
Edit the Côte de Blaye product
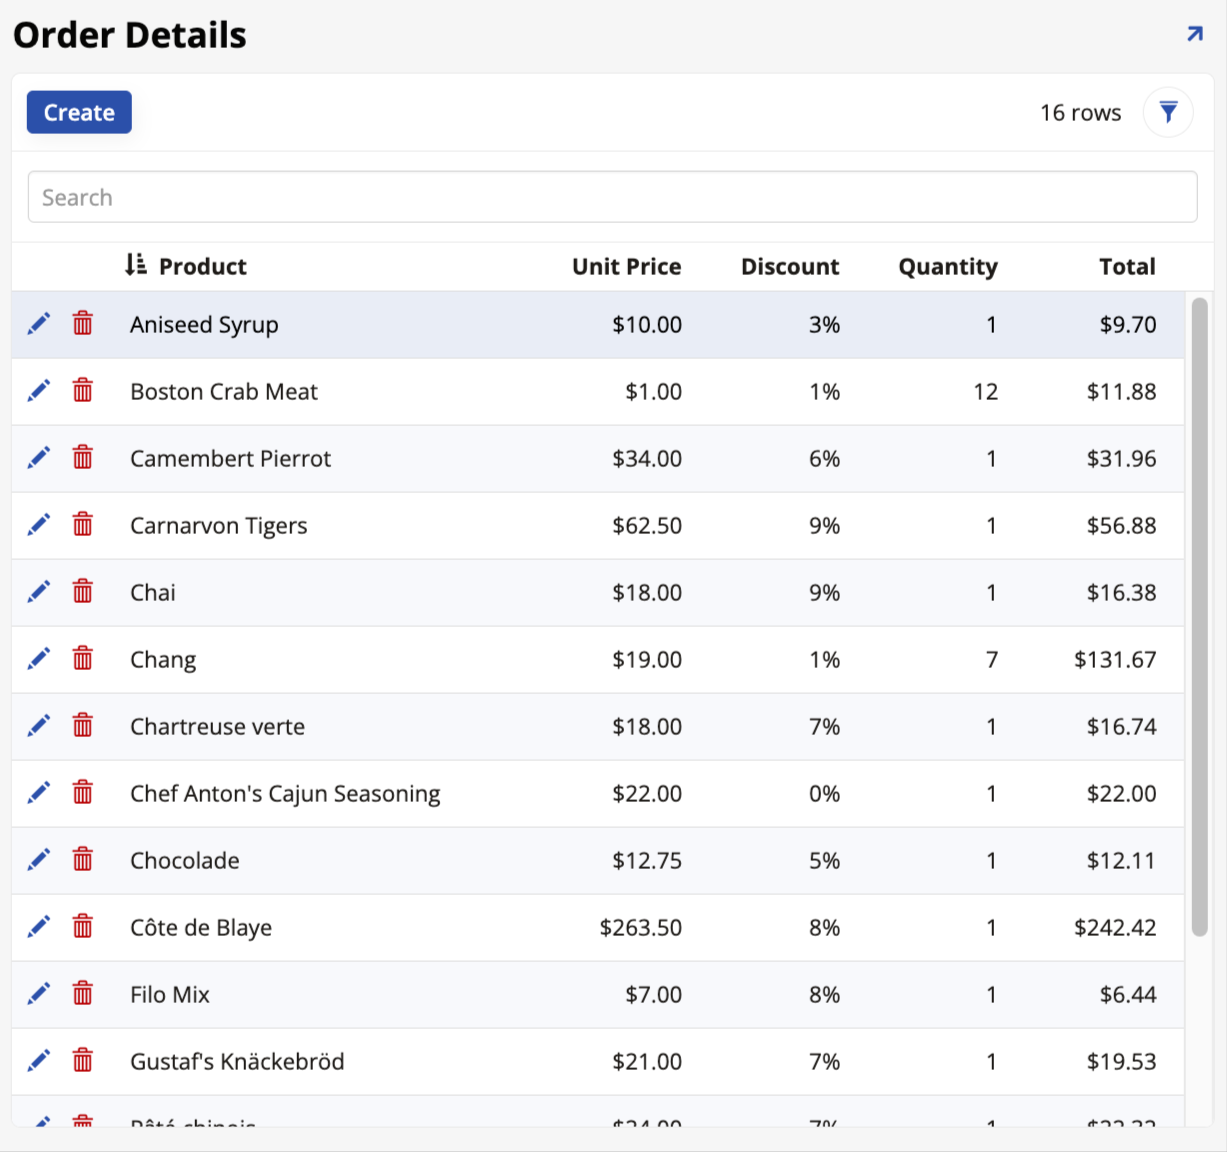click(38, 926)
